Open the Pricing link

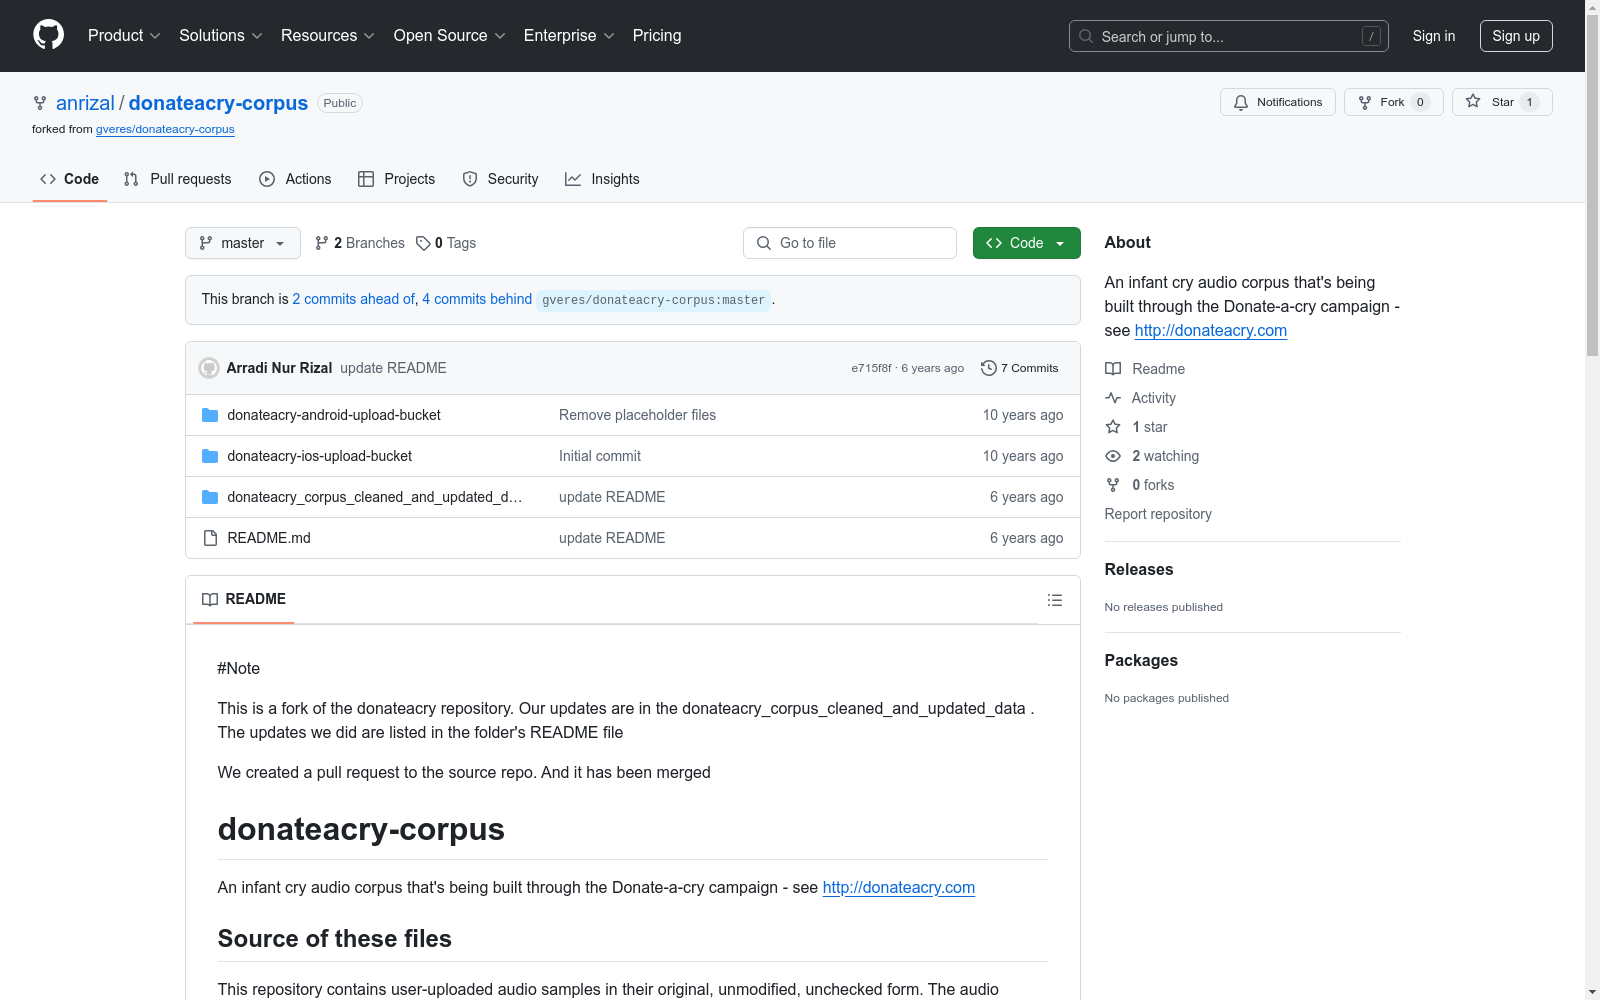(657, 36)
